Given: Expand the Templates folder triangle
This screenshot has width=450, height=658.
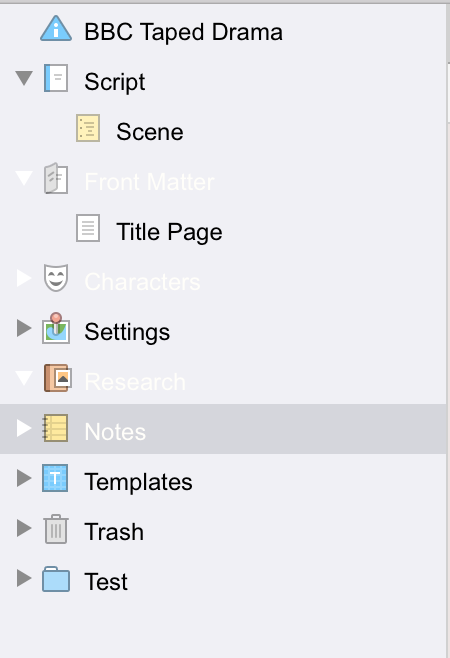Looking at the screenshot, I should tap(24, 478).
